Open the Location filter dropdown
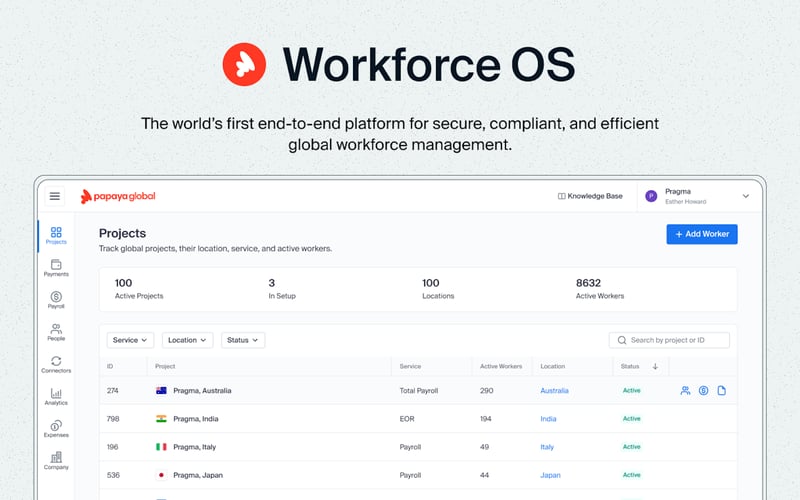 tap(187, 340)
